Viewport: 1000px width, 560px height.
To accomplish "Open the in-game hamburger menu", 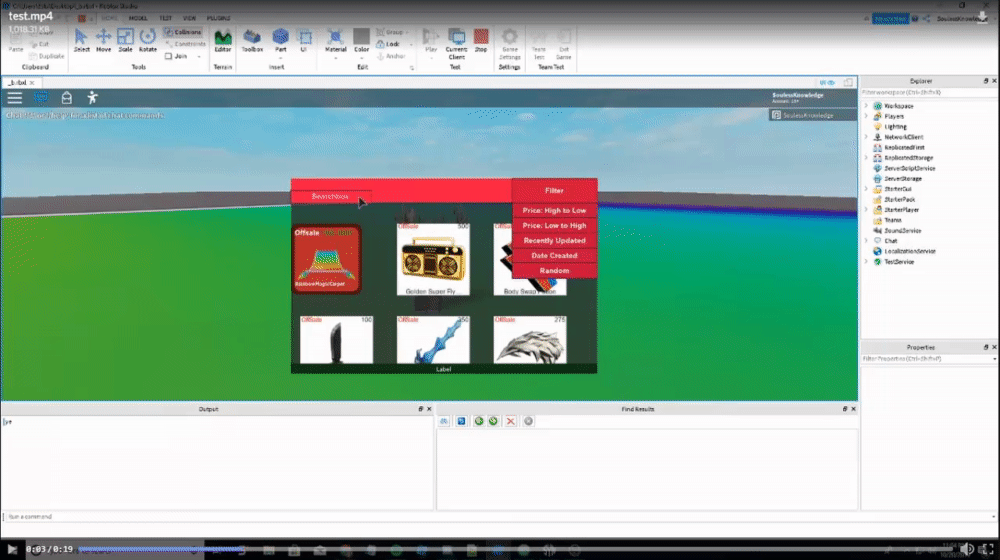I will [x=15, y=98].
